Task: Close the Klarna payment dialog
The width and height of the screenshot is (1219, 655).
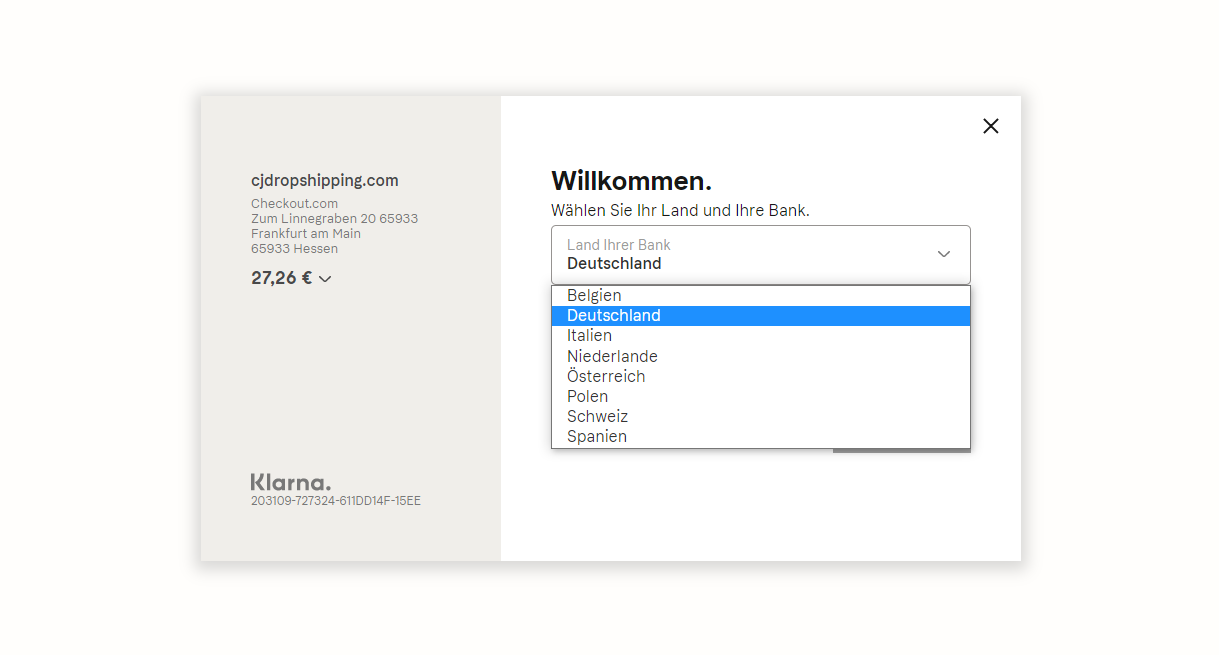Action: tap(990, 126)
